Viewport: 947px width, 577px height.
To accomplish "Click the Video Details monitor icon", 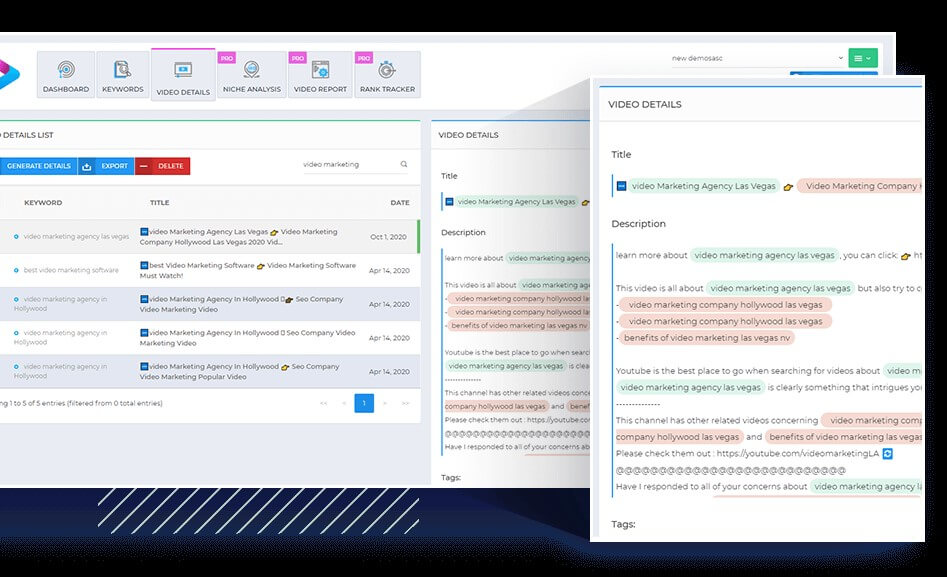I will click(183, 69).
